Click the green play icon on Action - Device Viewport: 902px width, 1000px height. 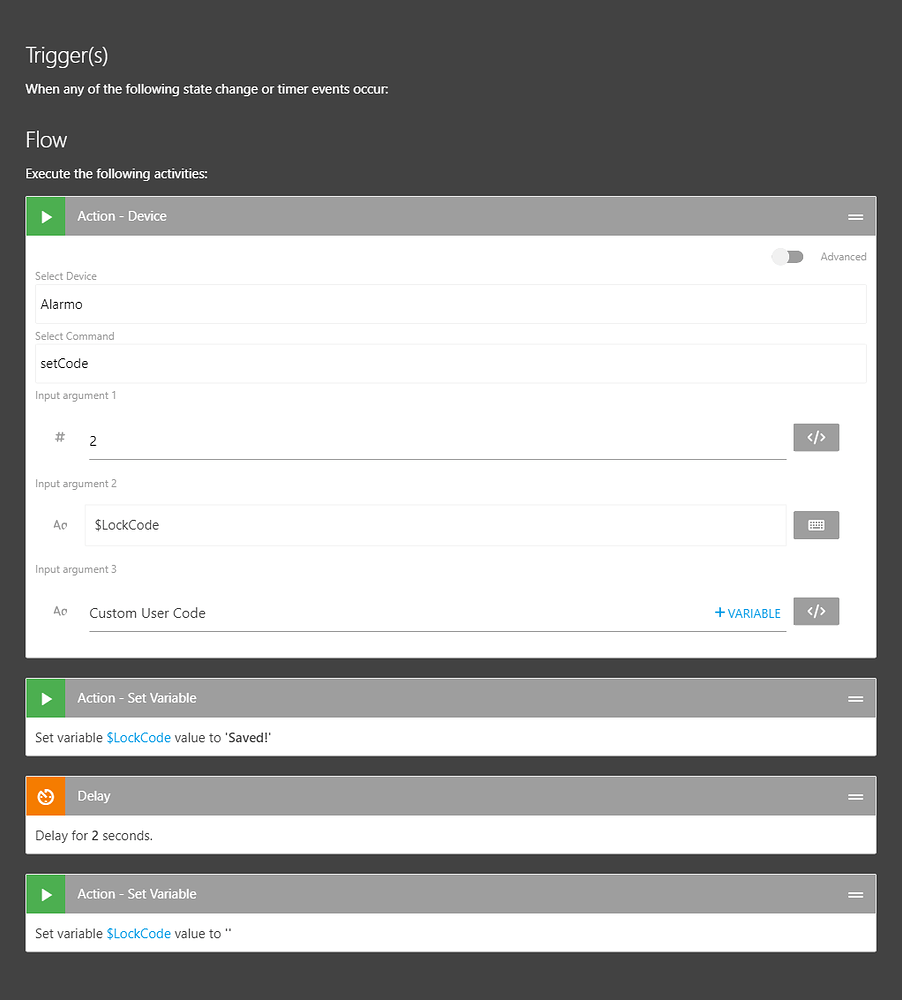(x=45, y=216)
